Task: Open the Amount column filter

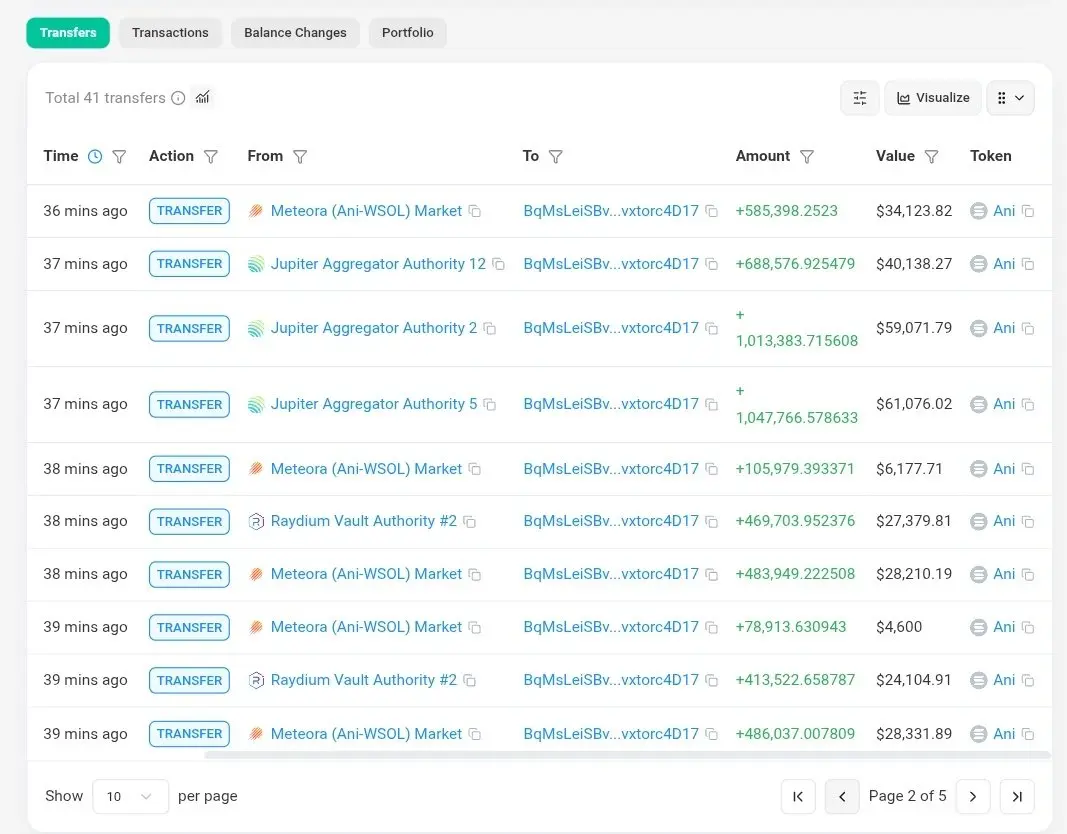Action: coord(807,156)
